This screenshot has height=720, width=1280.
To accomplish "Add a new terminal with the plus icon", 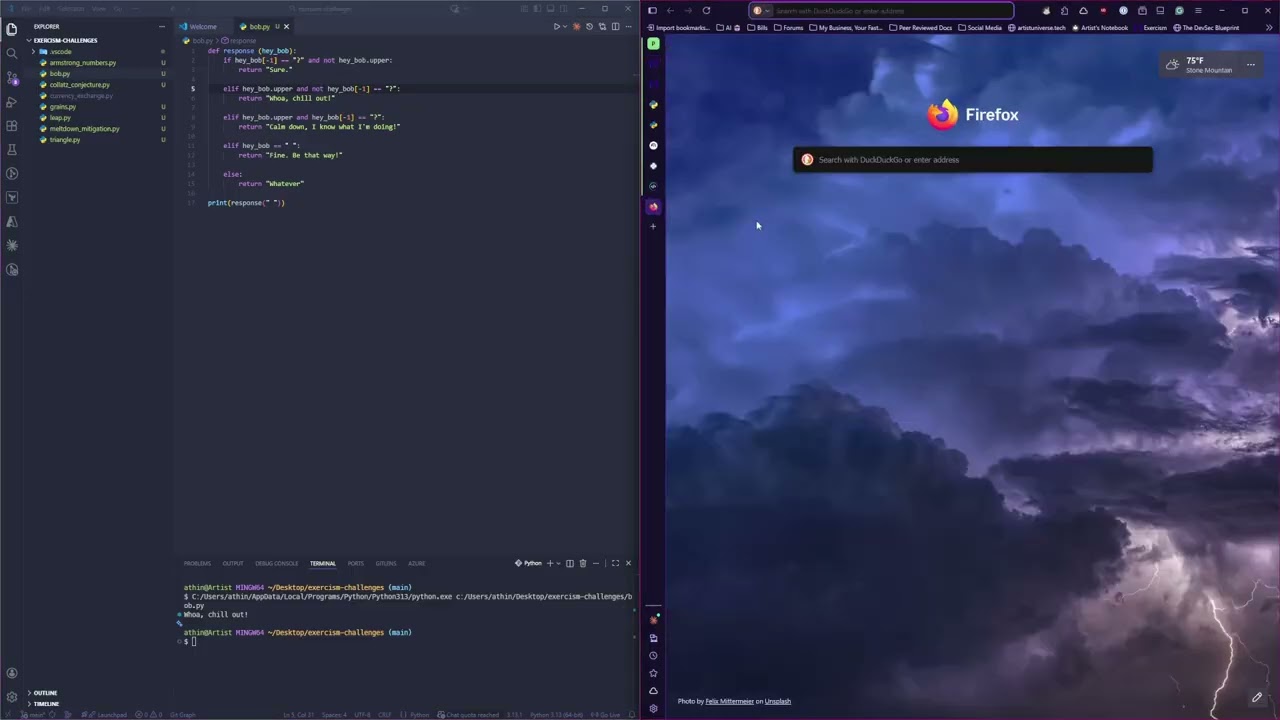I will pos(549,563).
